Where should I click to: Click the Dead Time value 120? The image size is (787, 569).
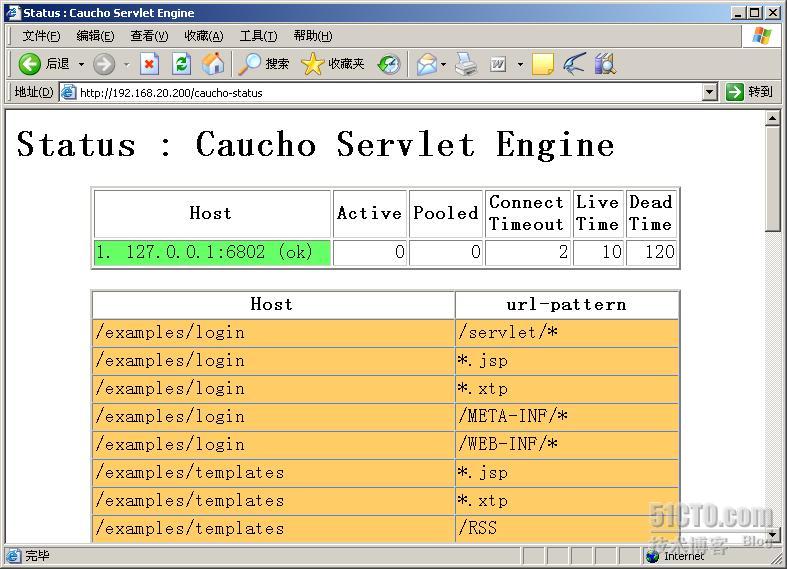point(651,252)
